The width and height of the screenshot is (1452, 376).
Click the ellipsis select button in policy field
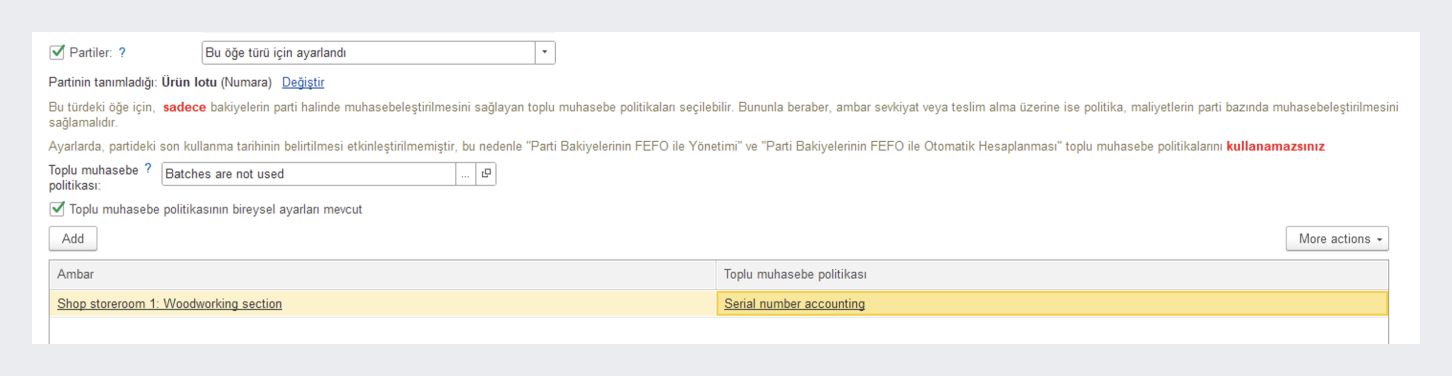coord(466,174)
